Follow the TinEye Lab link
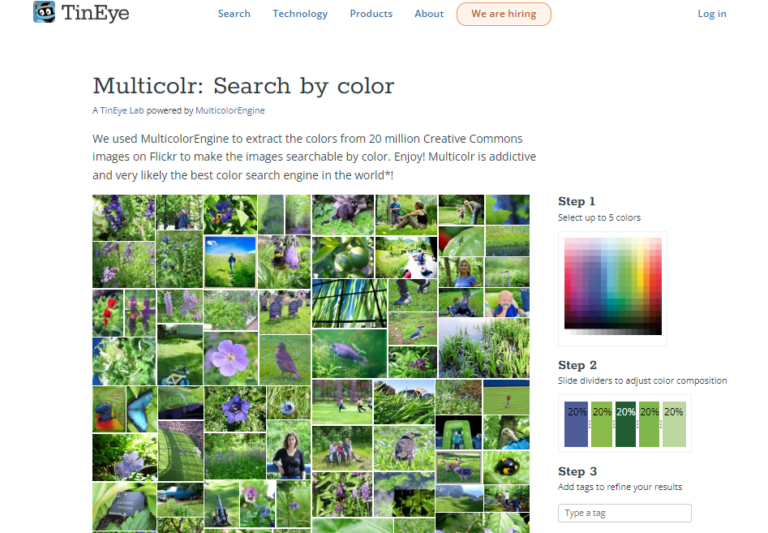This screenshot has height=533, width=768. point(122,111)
